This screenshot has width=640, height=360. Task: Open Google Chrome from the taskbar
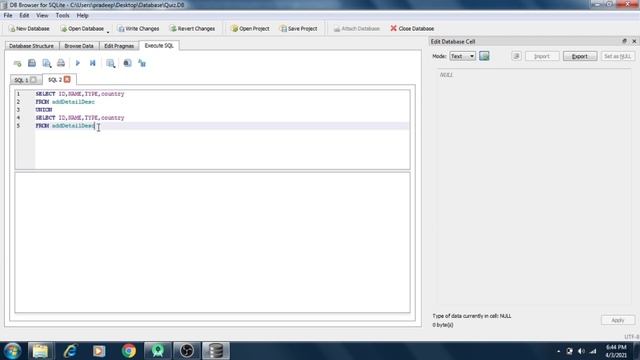point(129,351)
